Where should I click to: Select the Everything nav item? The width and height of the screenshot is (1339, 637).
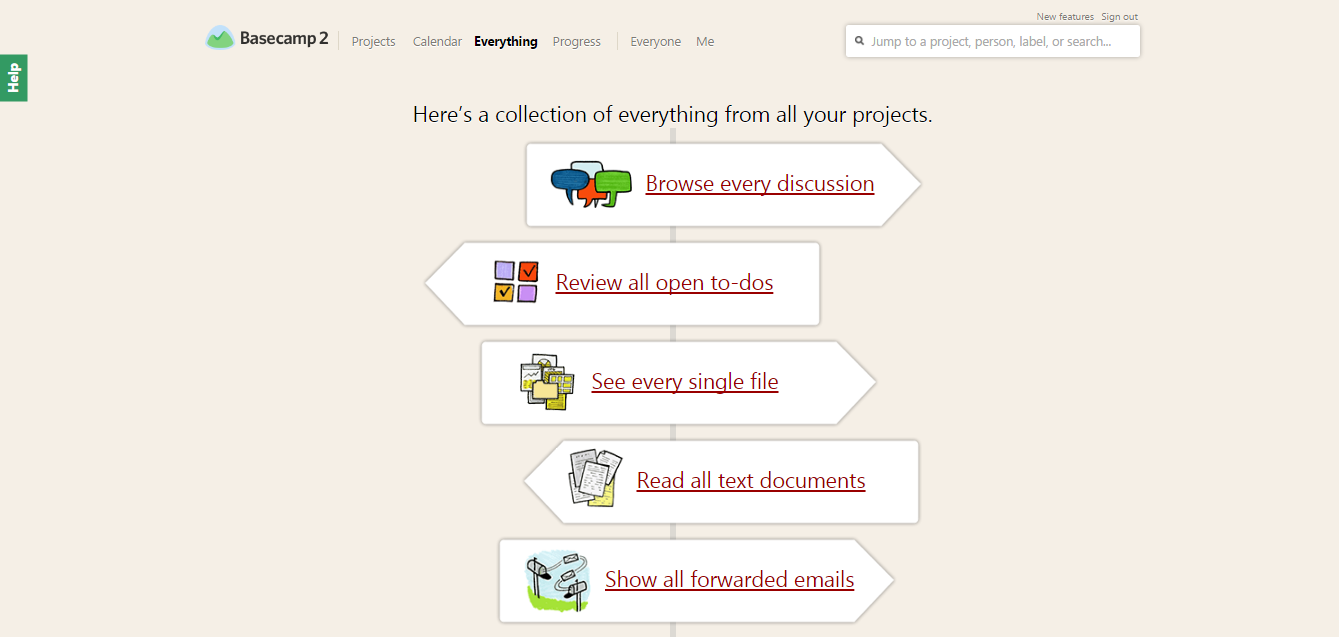(506, 42)
